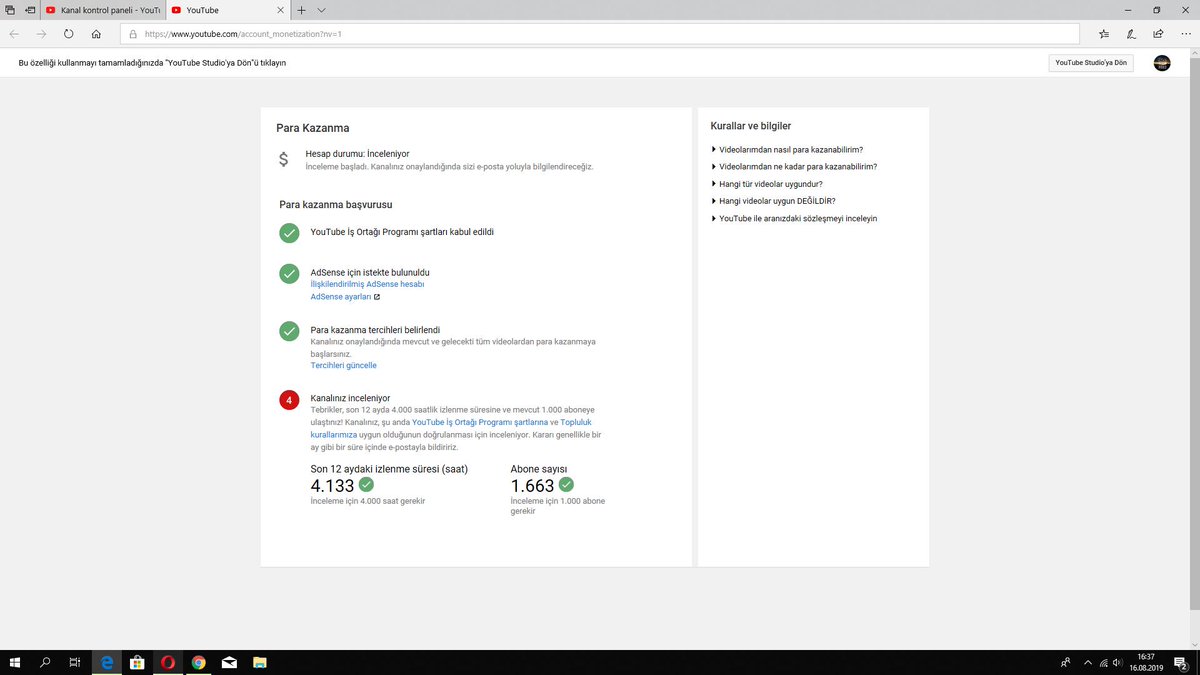Image resolution: width=1200 pixels, height=675 pixels.
Task: Open the Mail app from taskbar
Action: coord(229,662)
